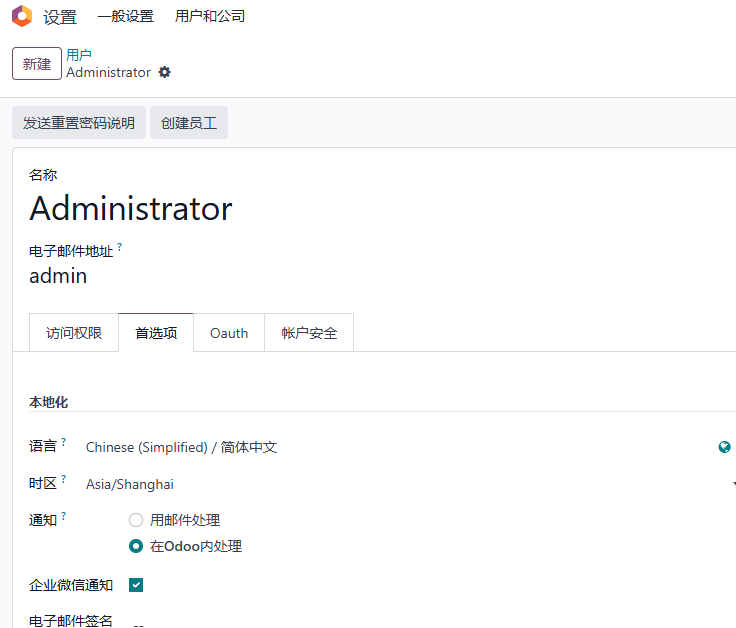Show help tooltip next to 时区
Screen dimensions: 736x628
coord(64,479)
